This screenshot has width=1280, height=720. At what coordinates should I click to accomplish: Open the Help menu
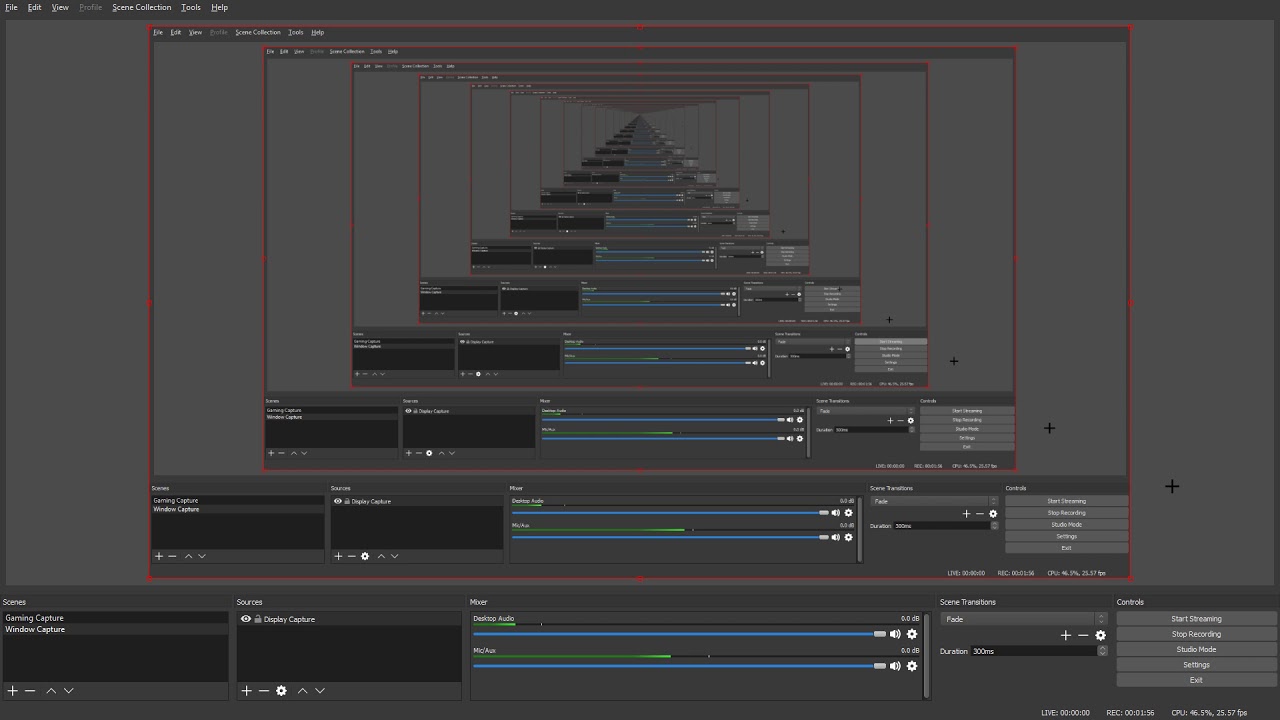coord(220,7)
